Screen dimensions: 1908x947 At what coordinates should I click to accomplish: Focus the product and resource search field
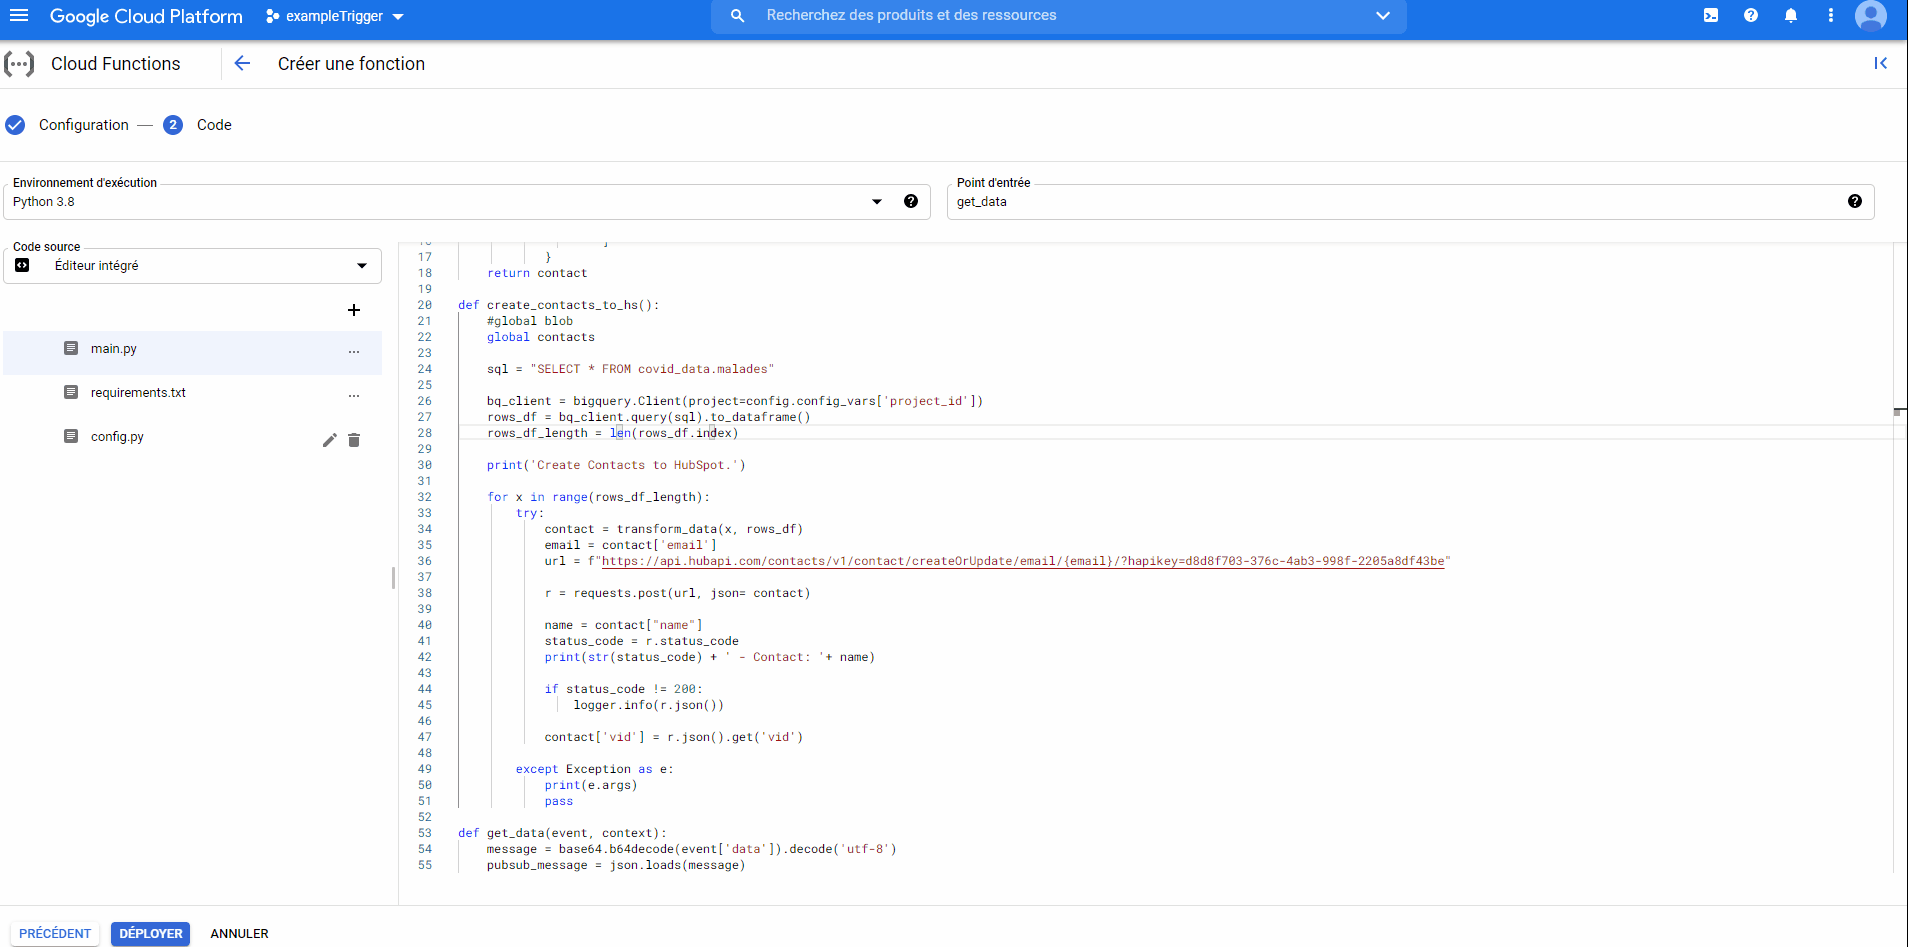point(1060,16)
